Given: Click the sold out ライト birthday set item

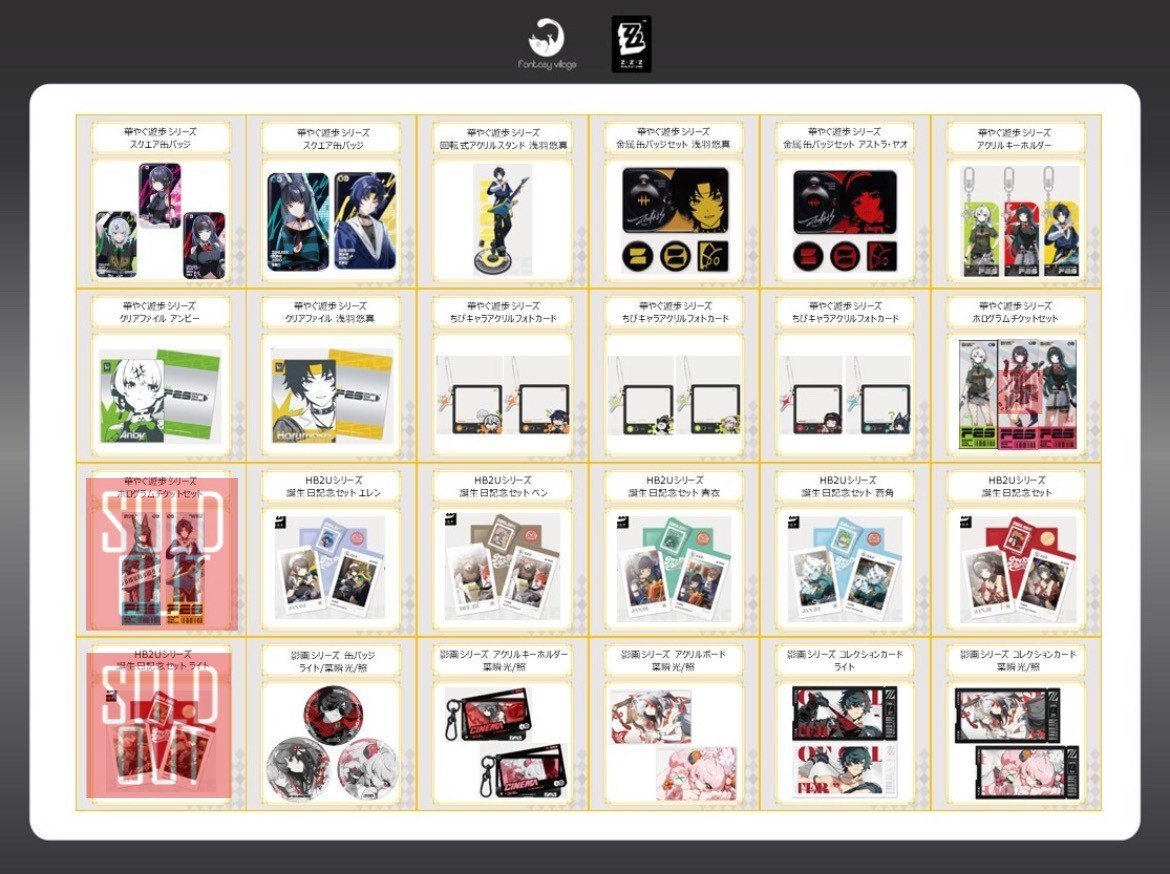Looking at the screenshot, I should [x=160, y=725].
